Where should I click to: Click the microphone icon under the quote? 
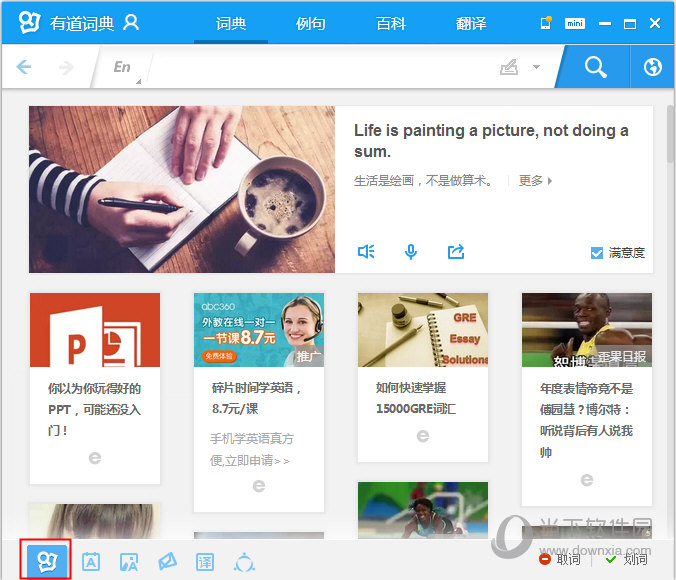(x=411, y=252)
